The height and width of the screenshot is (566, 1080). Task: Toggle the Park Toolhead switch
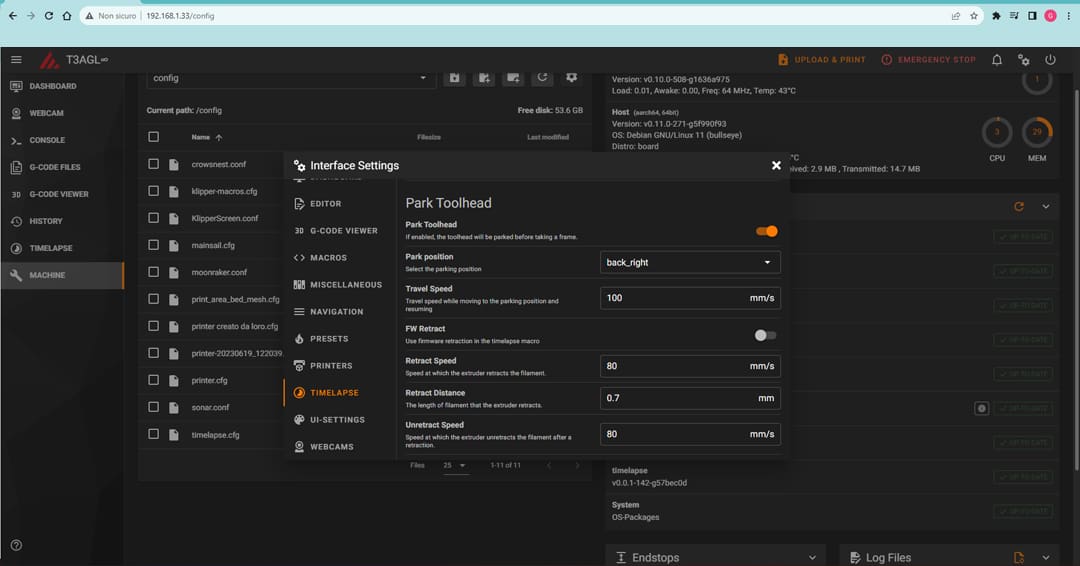(767, 231)
